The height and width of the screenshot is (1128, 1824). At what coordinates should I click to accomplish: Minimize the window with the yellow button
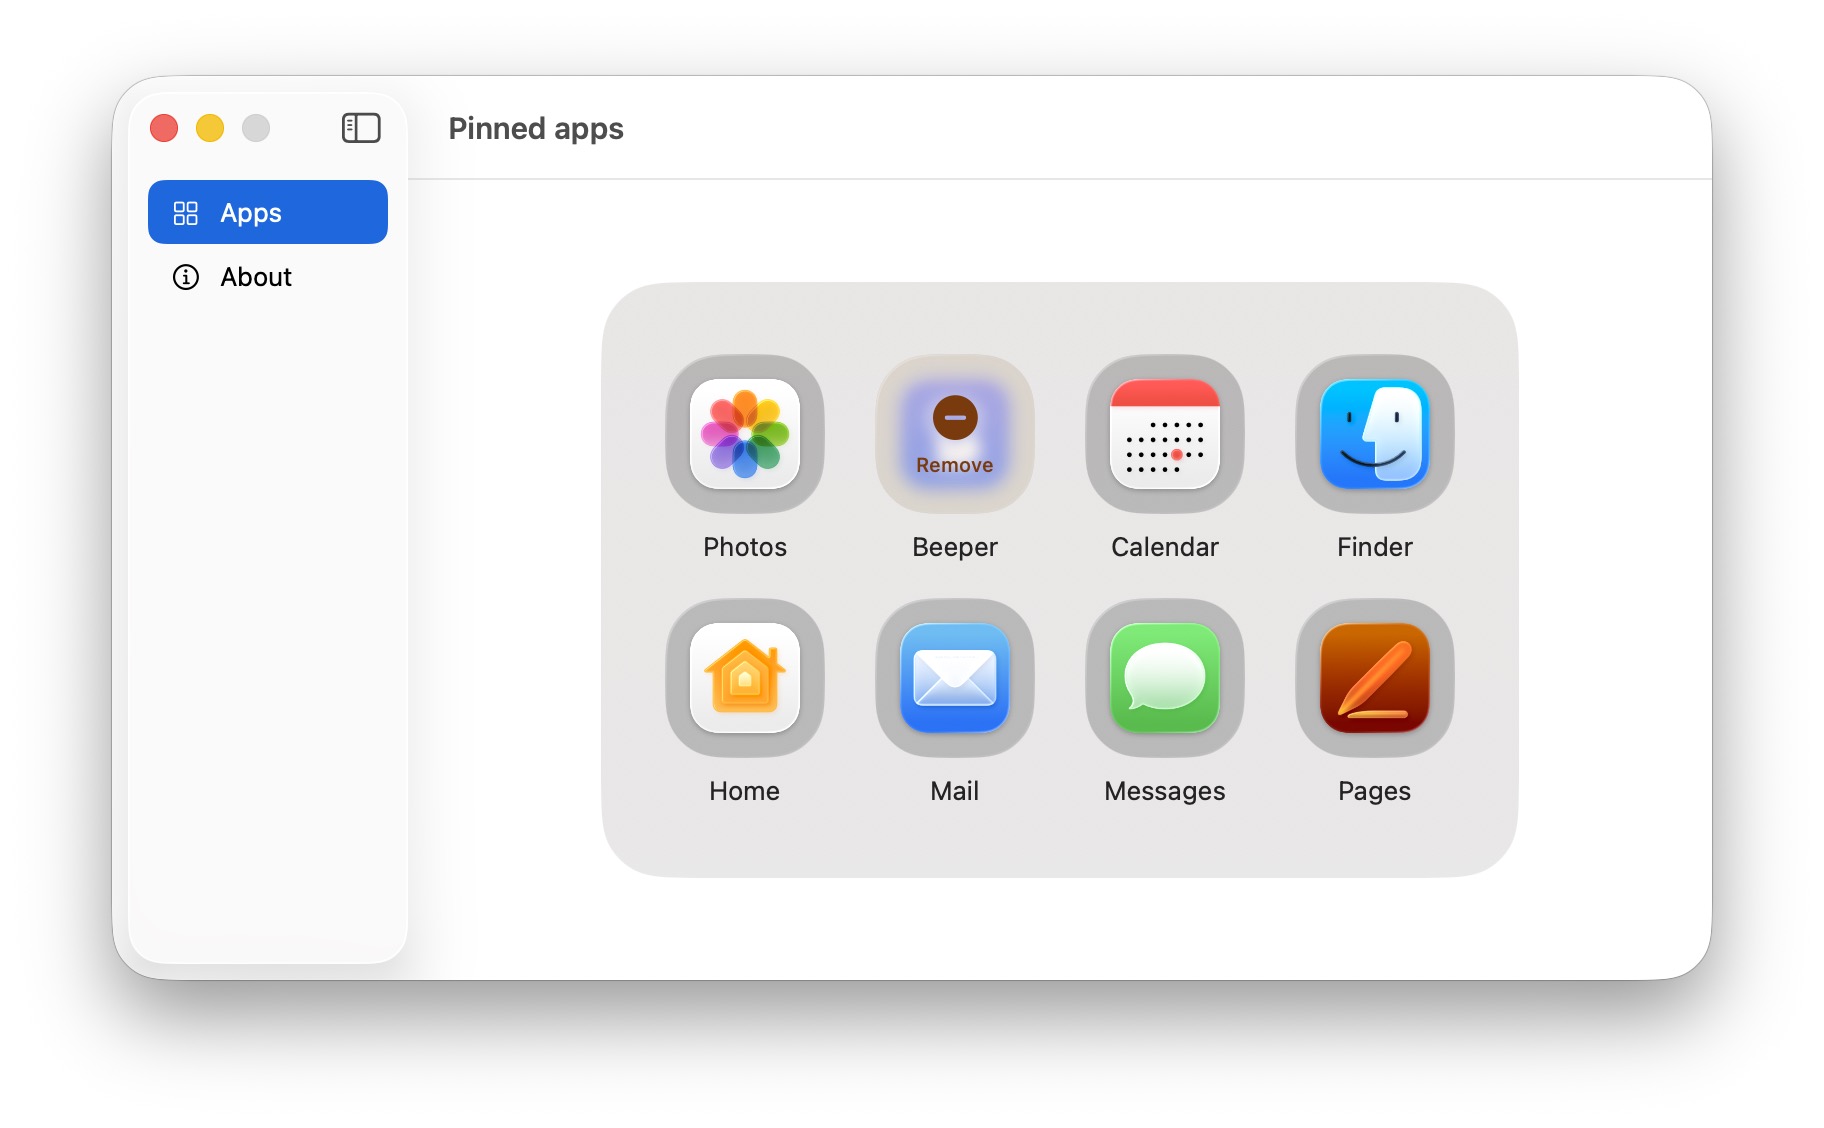[210, 128]
